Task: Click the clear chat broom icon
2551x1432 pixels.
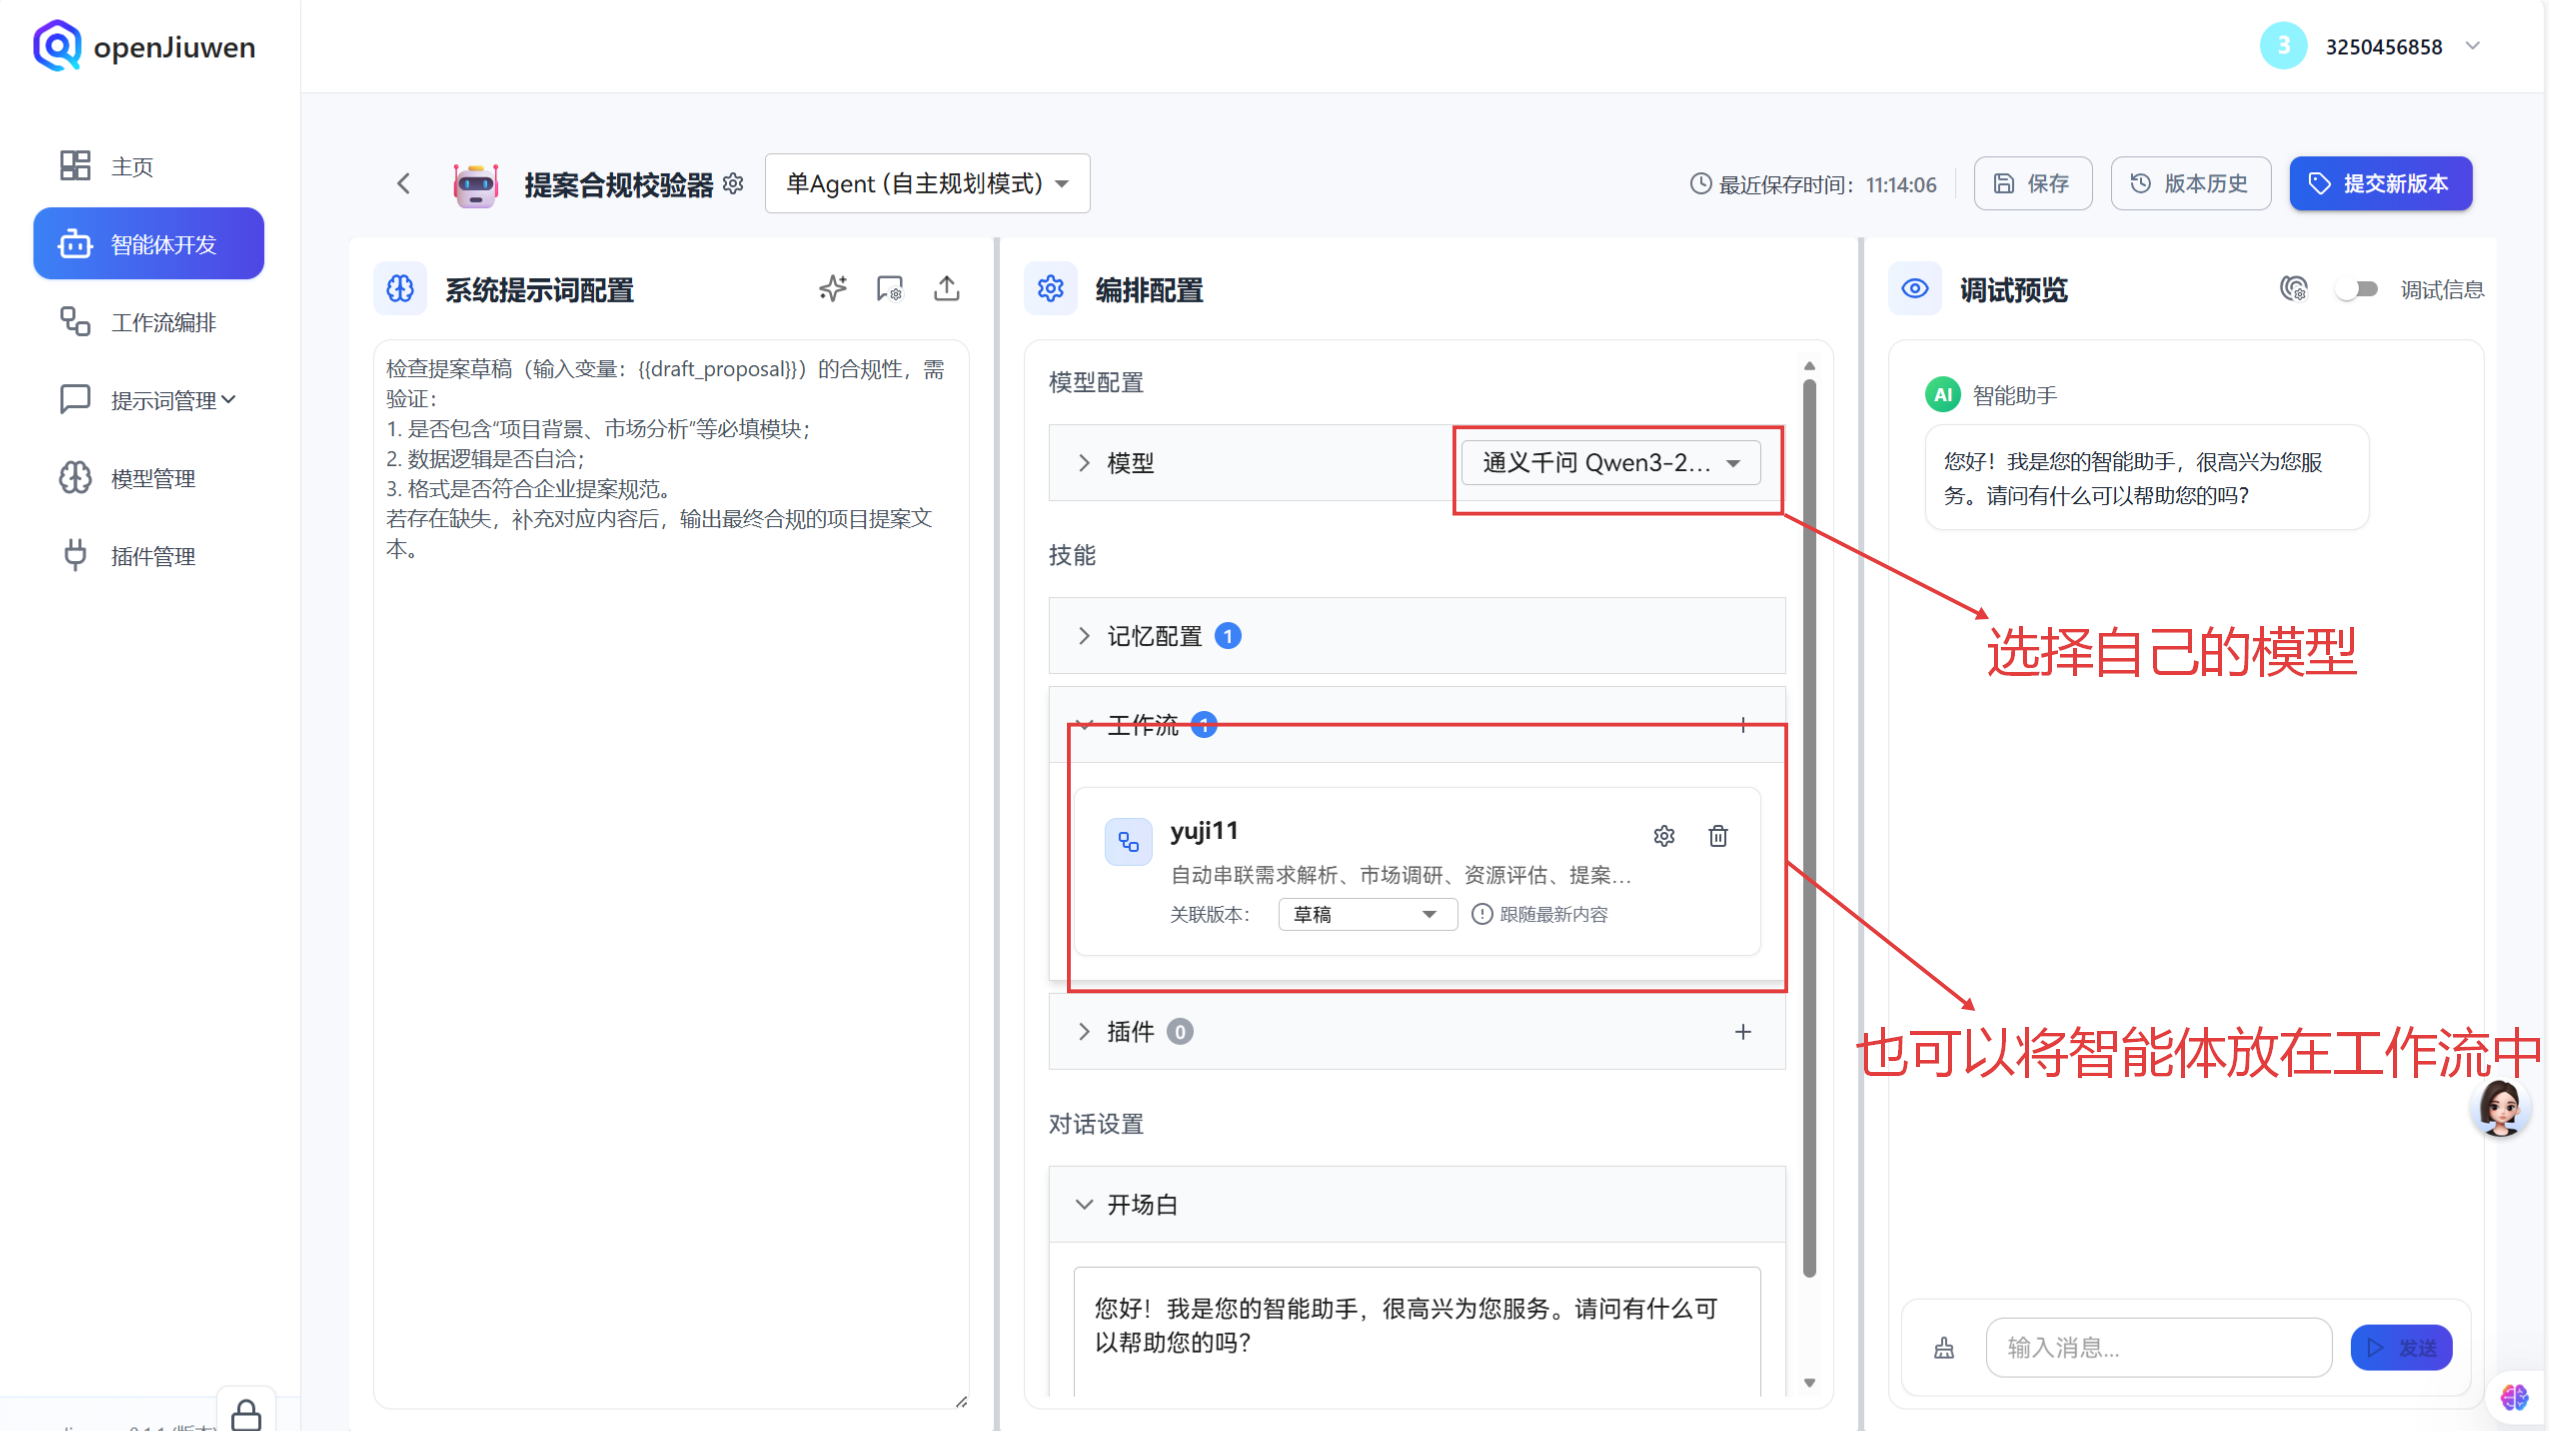Action: click(1943, 1348)
